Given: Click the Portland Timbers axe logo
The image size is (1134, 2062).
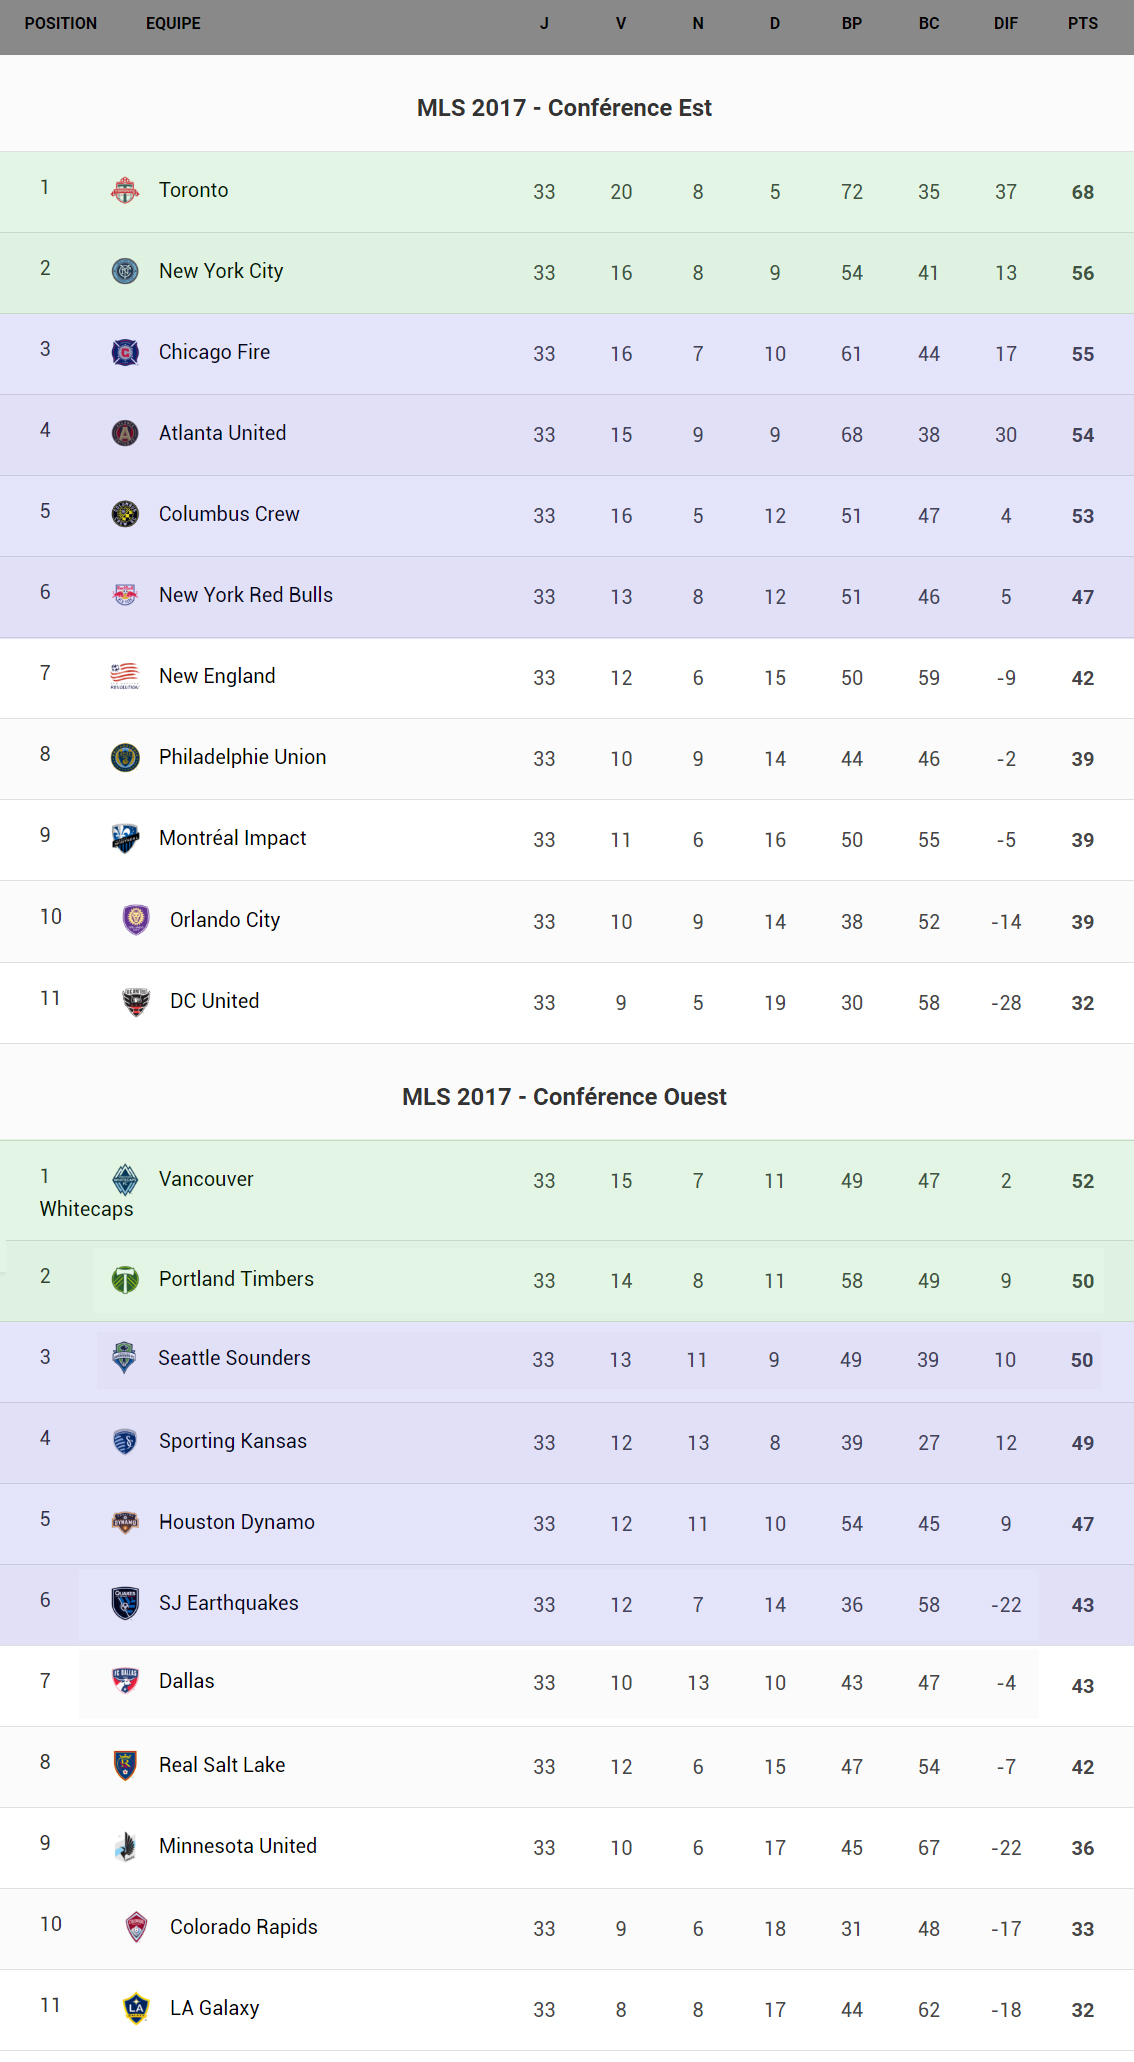Looking at the screenshot, I should tap(125, 1279).
